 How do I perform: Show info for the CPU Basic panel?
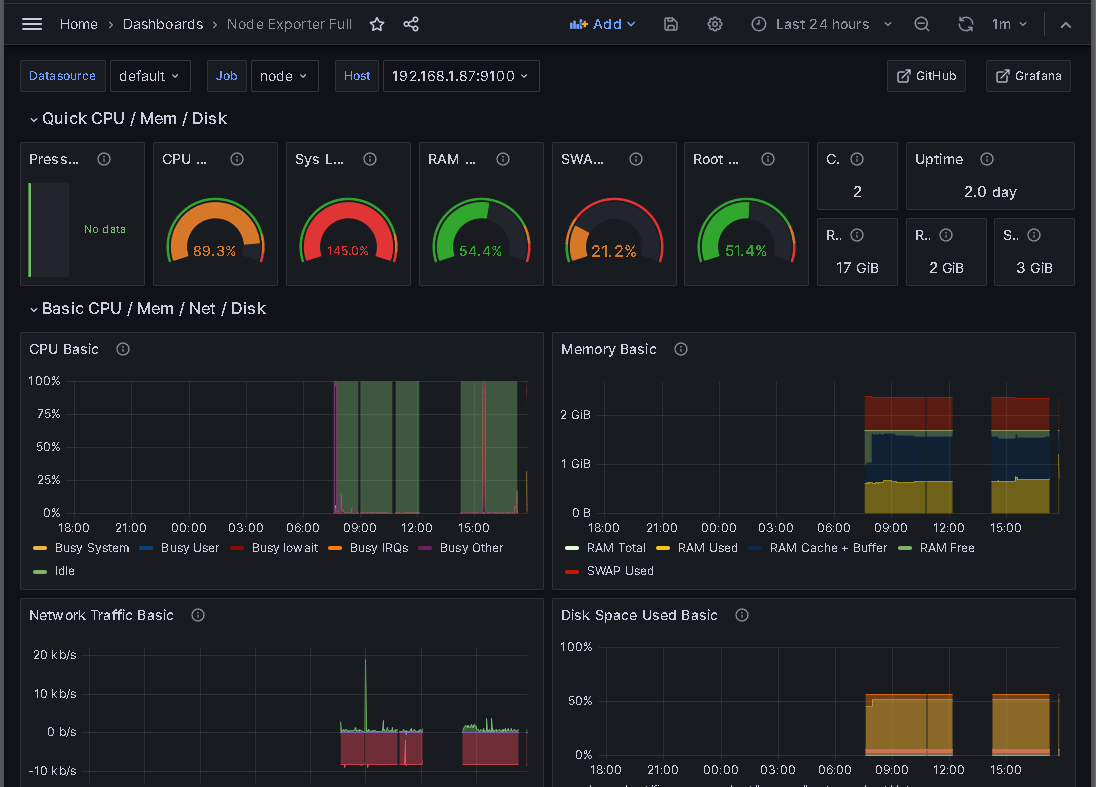coord(123,349)
